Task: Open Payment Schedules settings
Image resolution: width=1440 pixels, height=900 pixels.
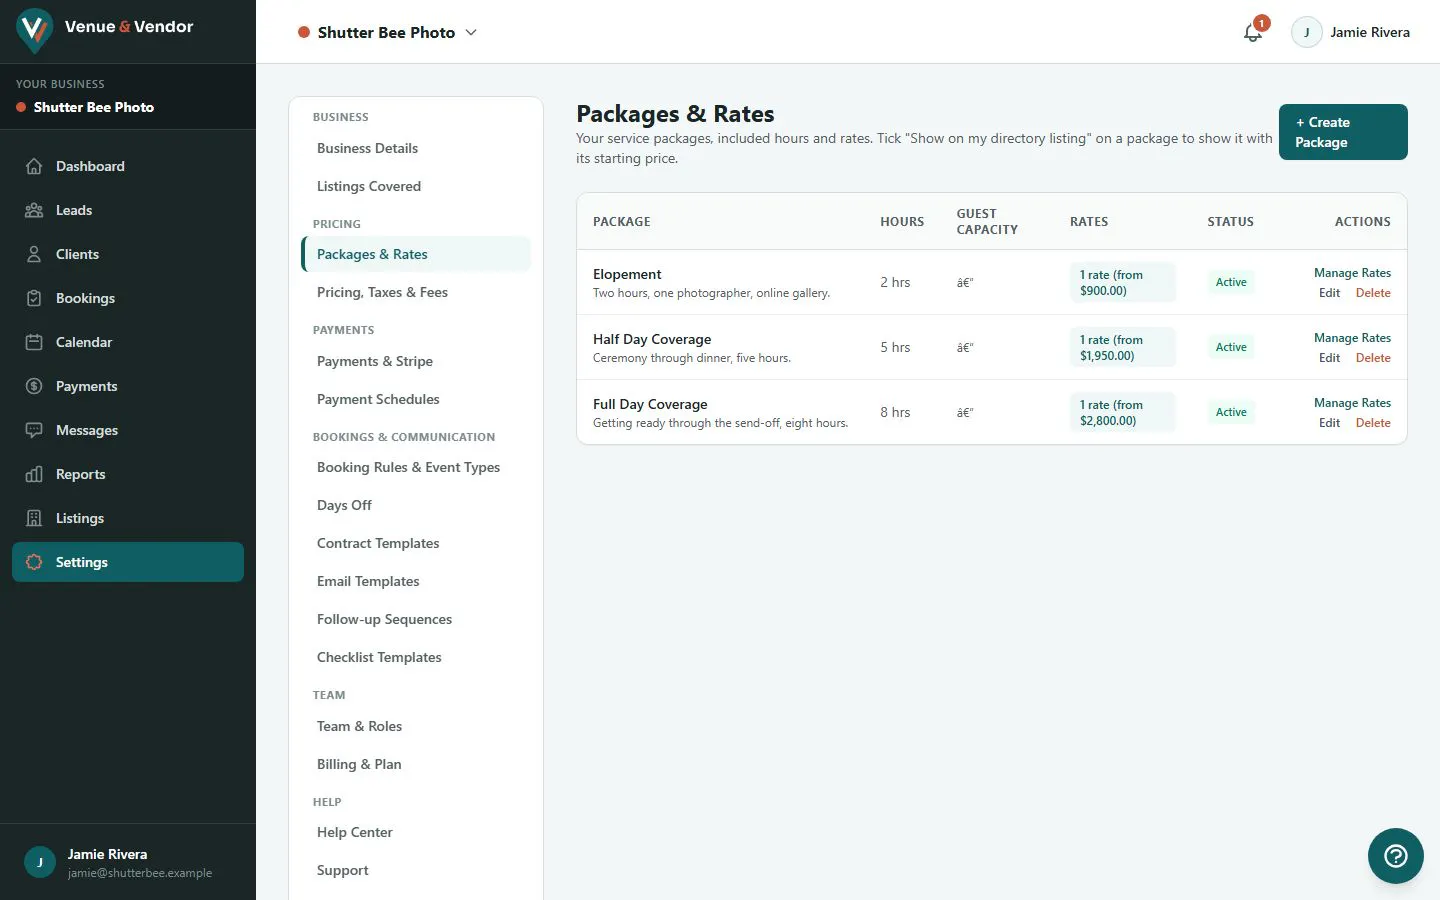Action: (416, 399)
